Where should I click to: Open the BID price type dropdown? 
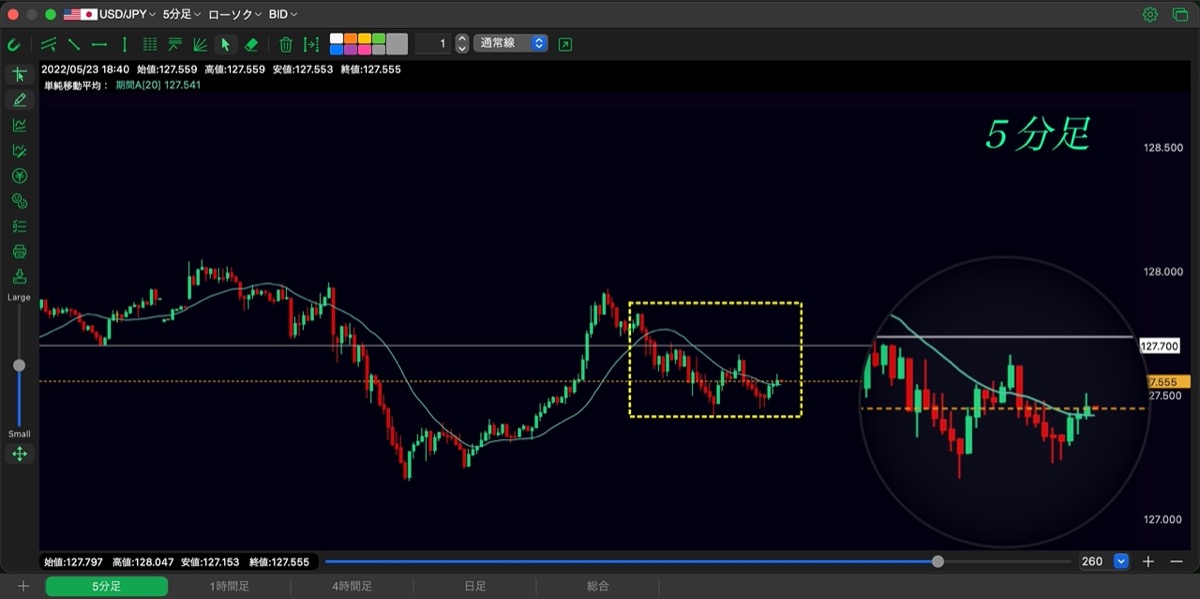(283, 14)
